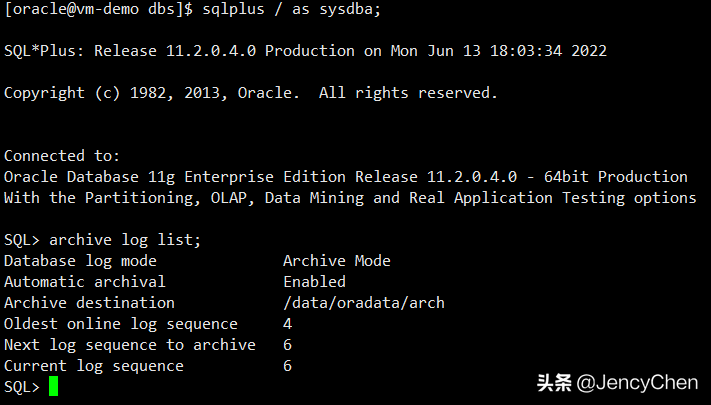
Task: Click the green cursor block at the prompt
Action: 53,387
